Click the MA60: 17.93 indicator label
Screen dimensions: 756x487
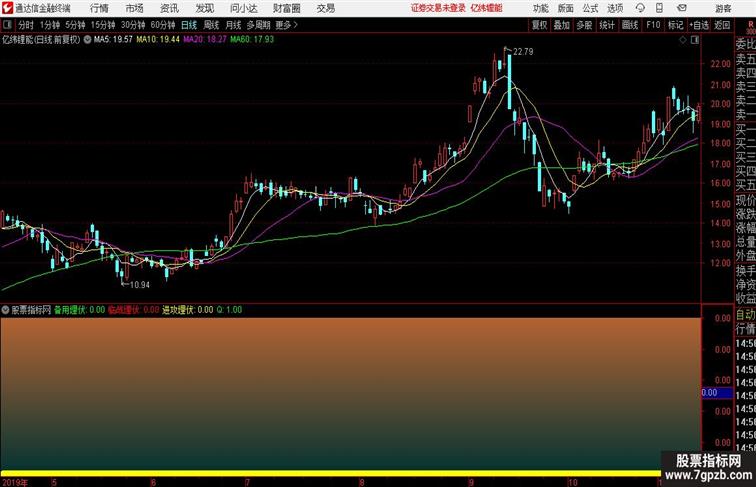click(x=252, y=40)
